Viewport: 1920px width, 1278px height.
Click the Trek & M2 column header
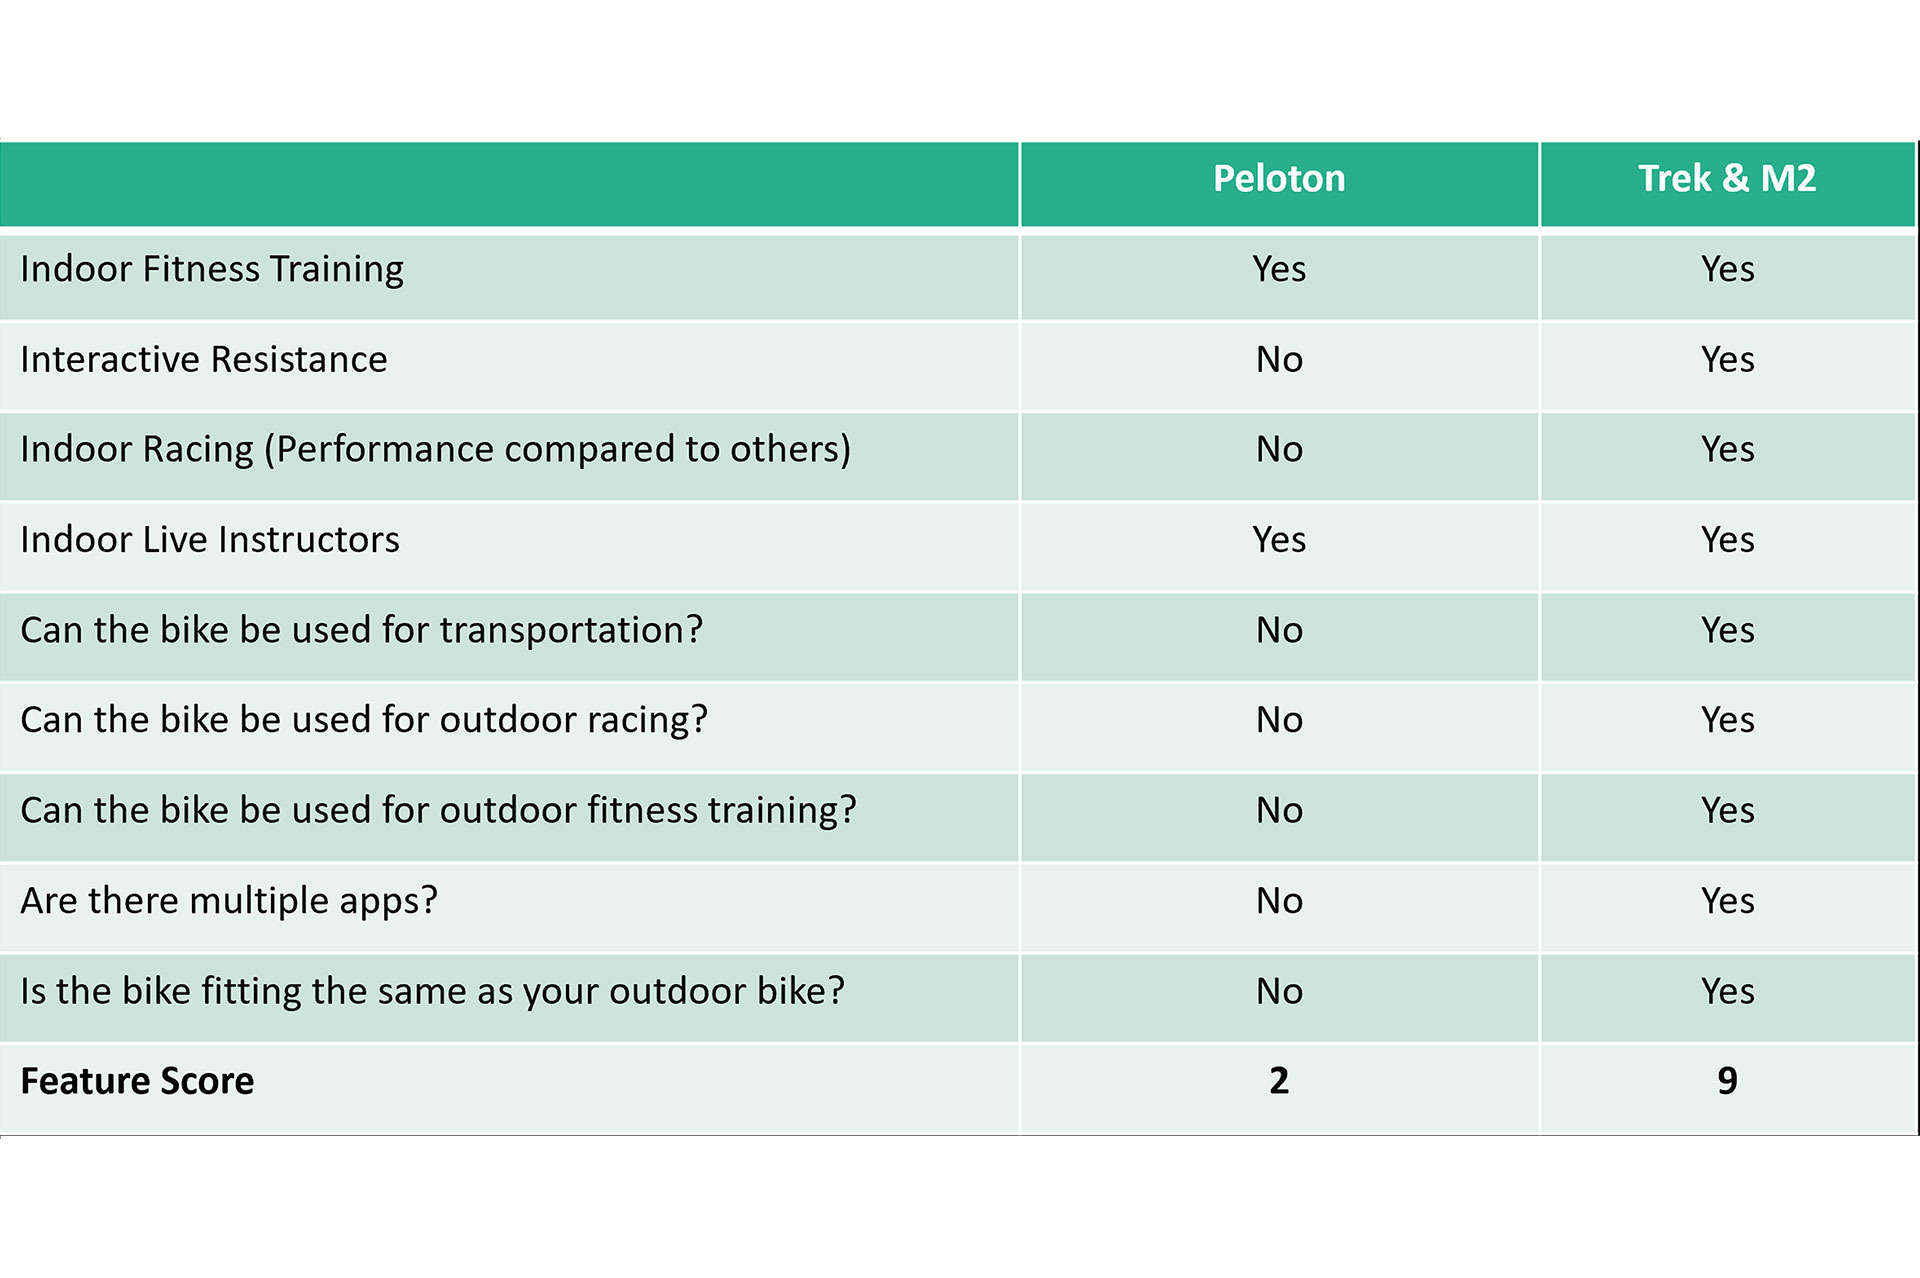[1727, 179]
